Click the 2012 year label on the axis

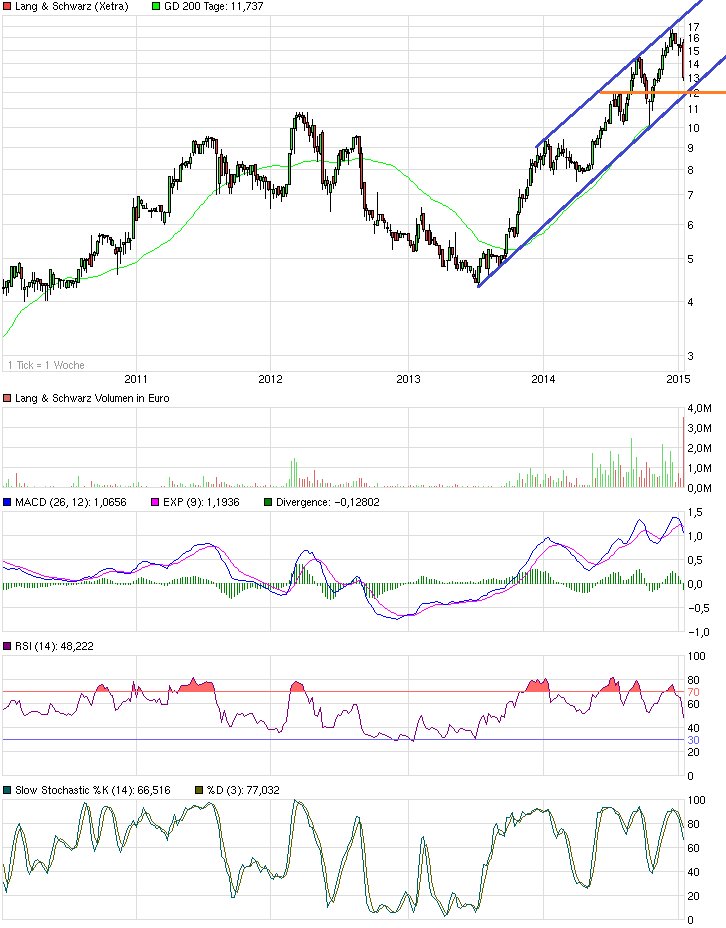(x=270, y=379)
